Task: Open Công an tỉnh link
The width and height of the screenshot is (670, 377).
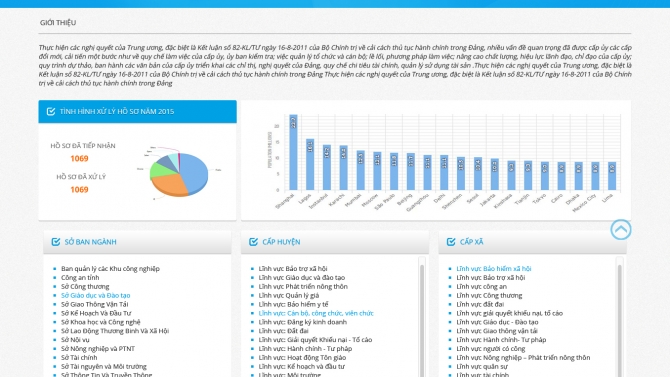Action: point(80,278)
